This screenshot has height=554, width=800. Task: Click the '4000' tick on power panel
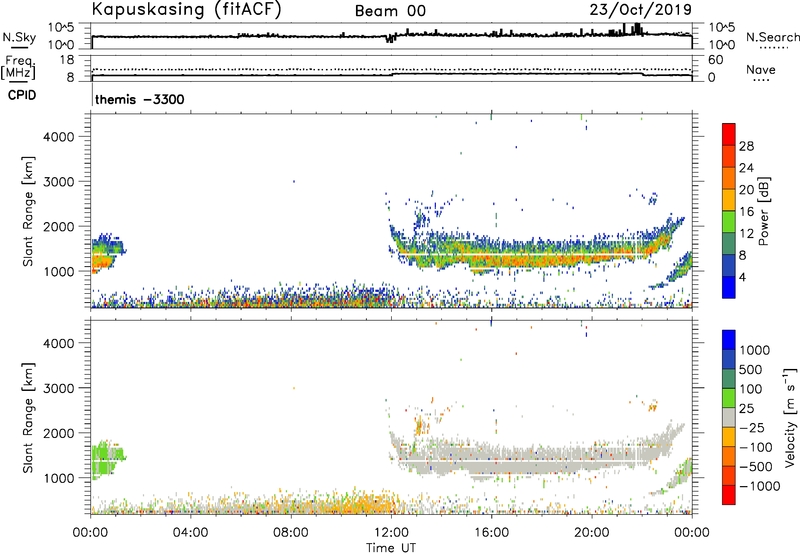click(x=58, y=137)
